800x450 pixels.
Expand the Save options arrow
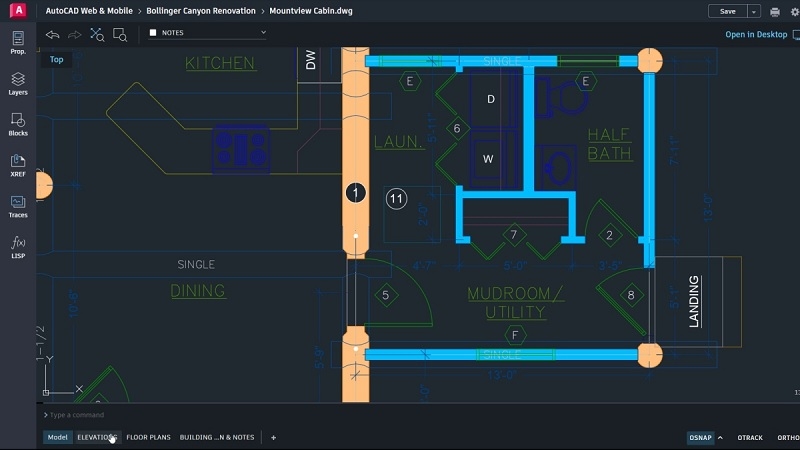754,11
